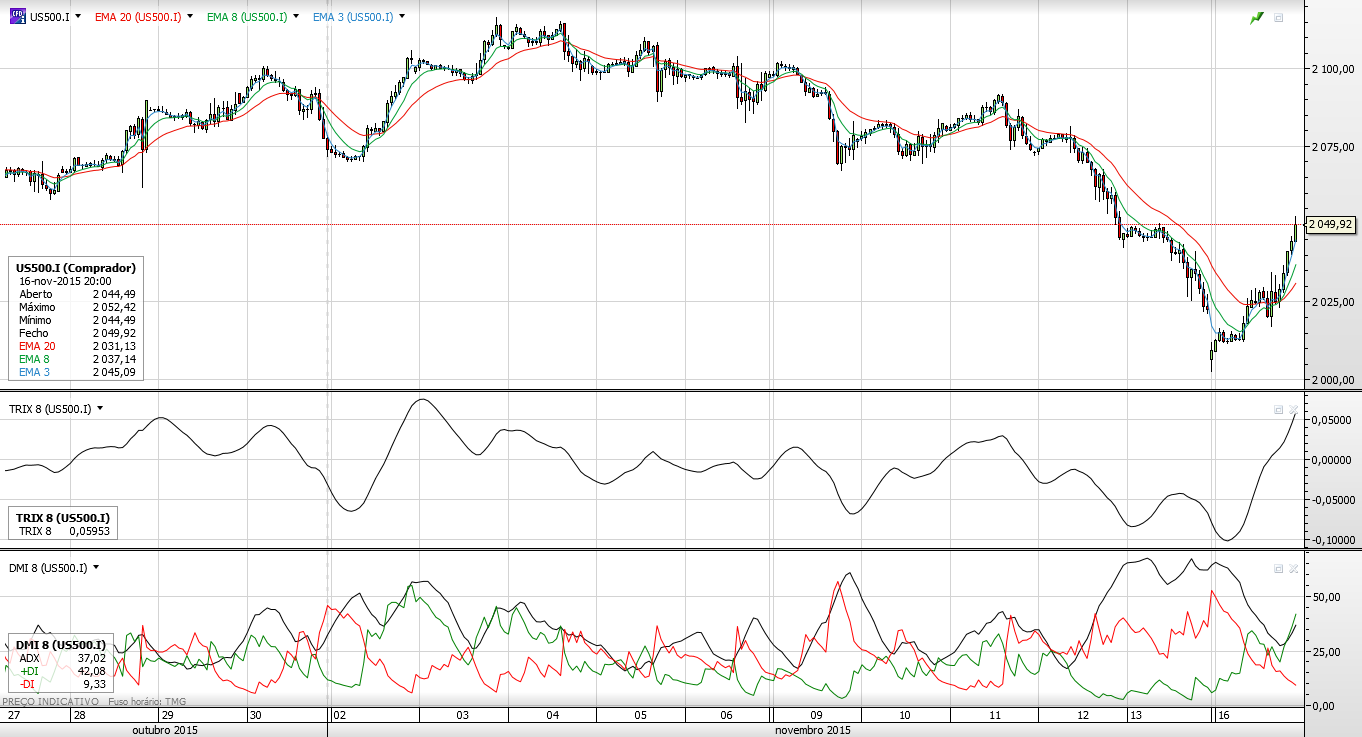The width and height of the screenshot is (1362, 737).
Task: Click the red EMA 20 (US500.I) label
Action: (139, 17)
